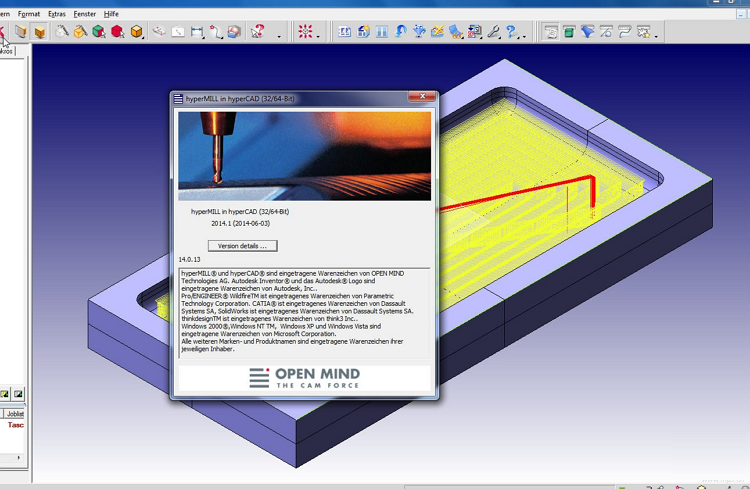The height and width of the screenshot is (489, 750).
Task: Click the blue S-curve icon in right toolbar
Action: [625, 32]
